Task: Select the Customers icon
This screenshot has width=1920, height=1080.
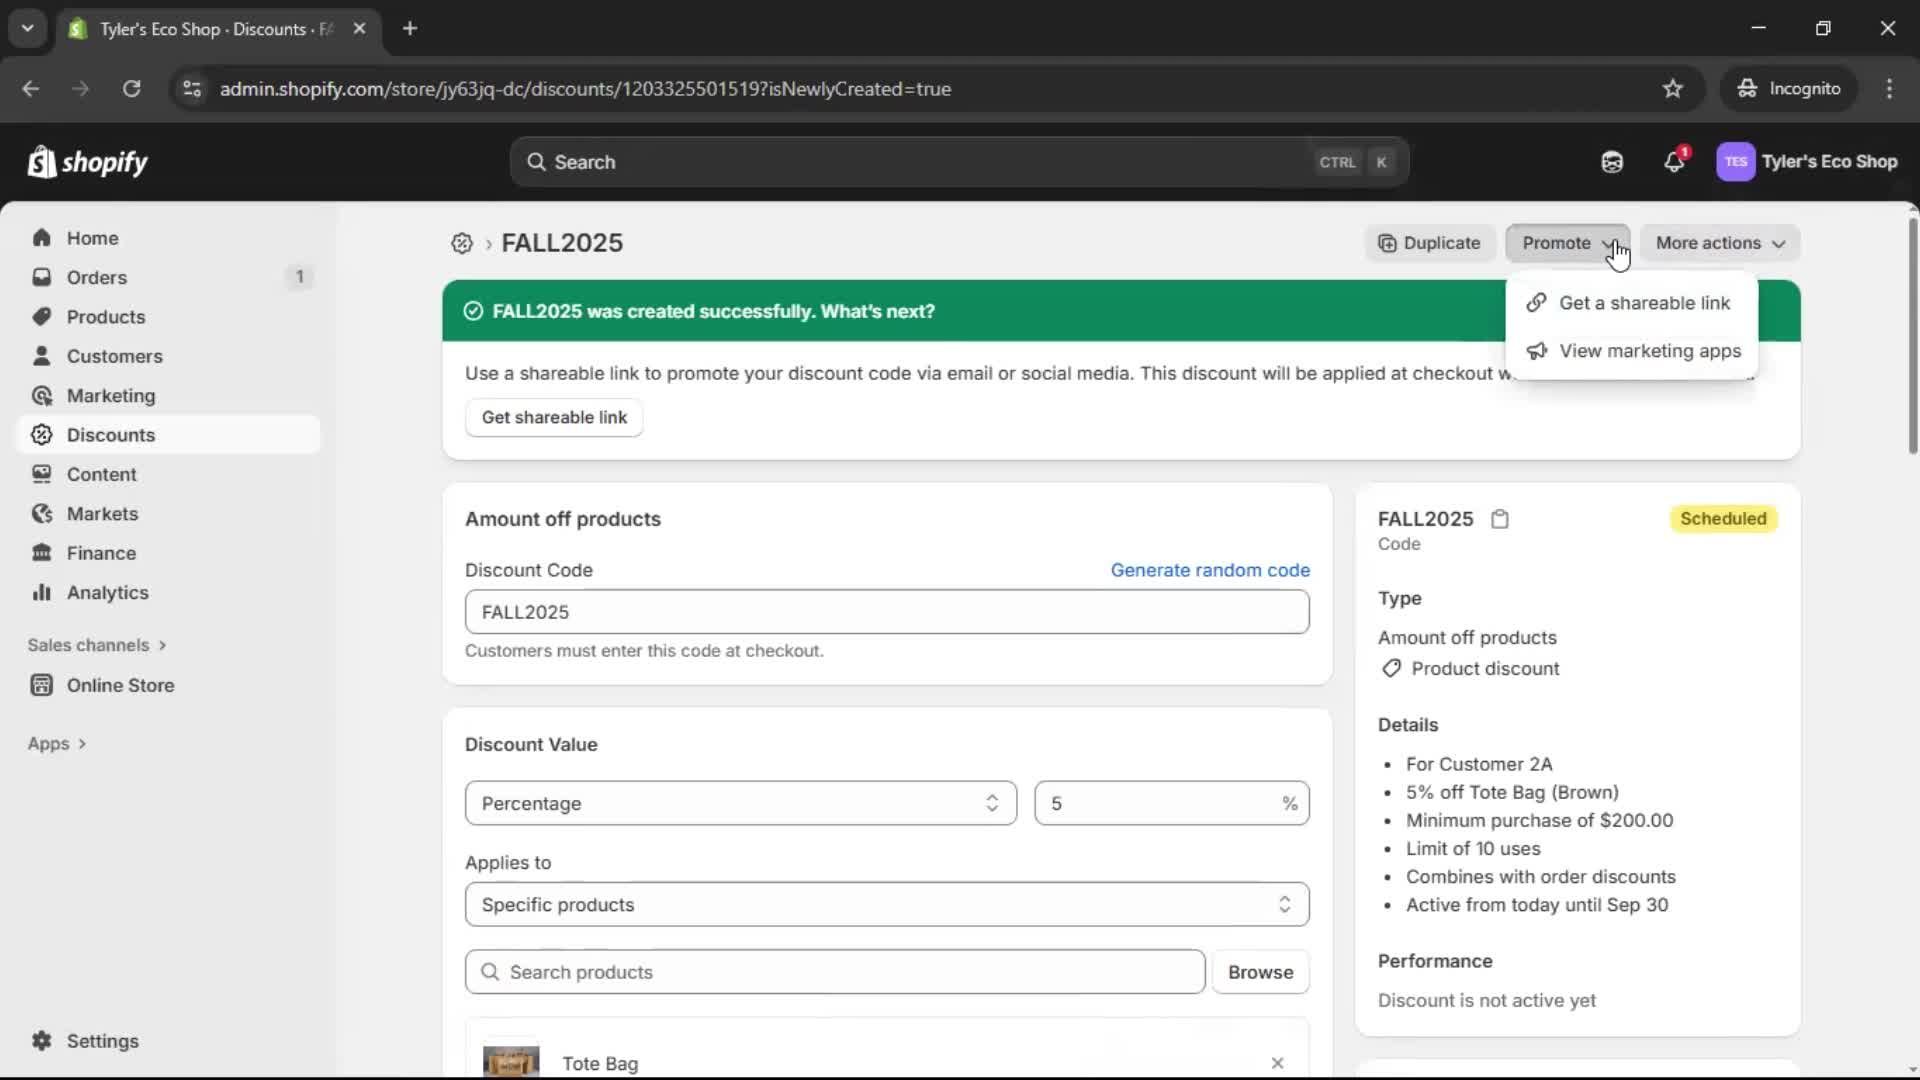Action: (41, 356)
